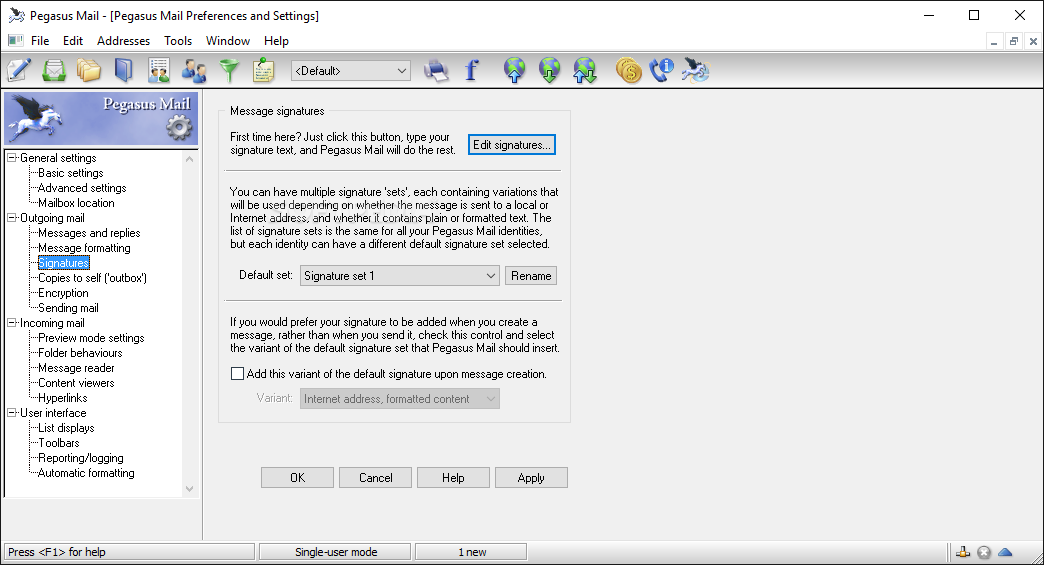The height and width of the screenshot is (565, 1044).
Task: Open mail filtering rules funnel icon
Action: 229,70
